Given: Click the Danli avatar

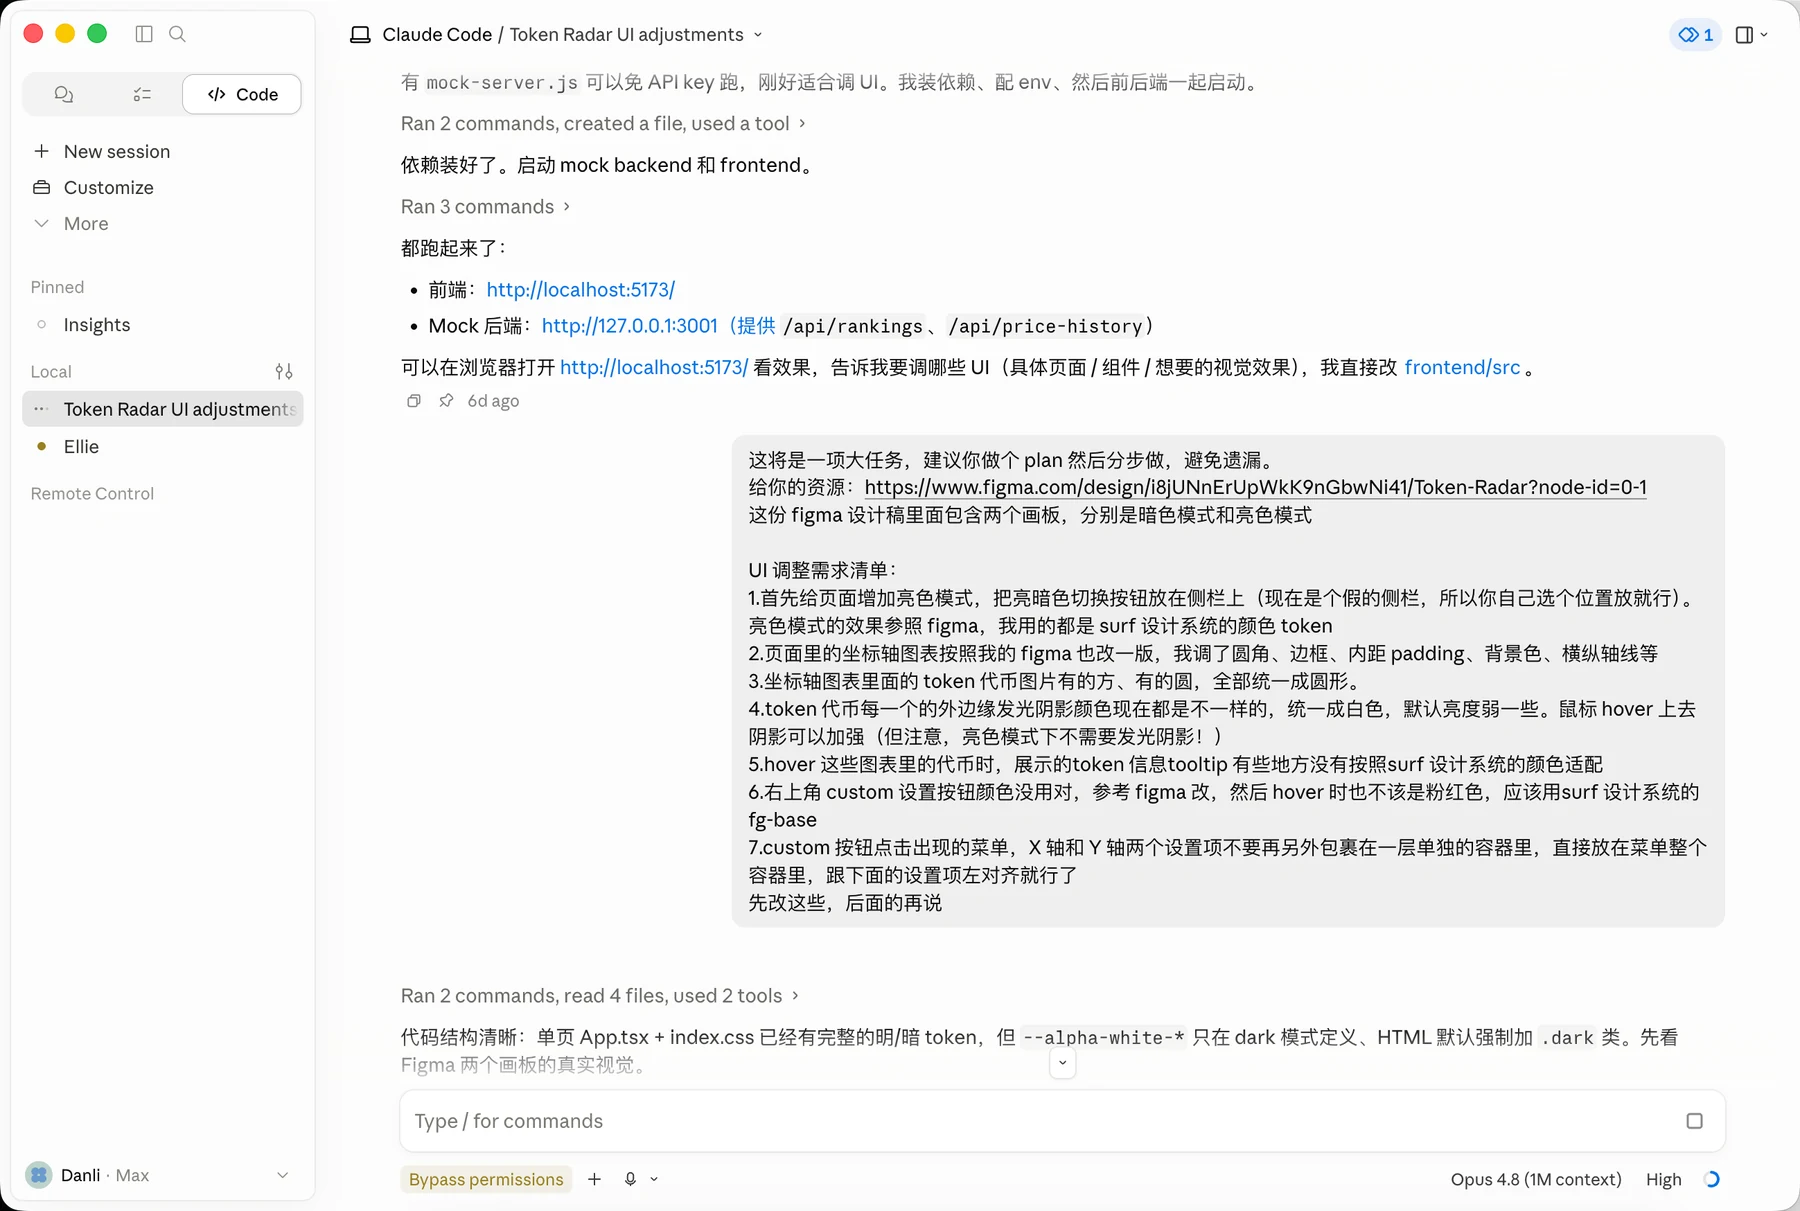Looking at the screenshot, I should coord(39,1175).
